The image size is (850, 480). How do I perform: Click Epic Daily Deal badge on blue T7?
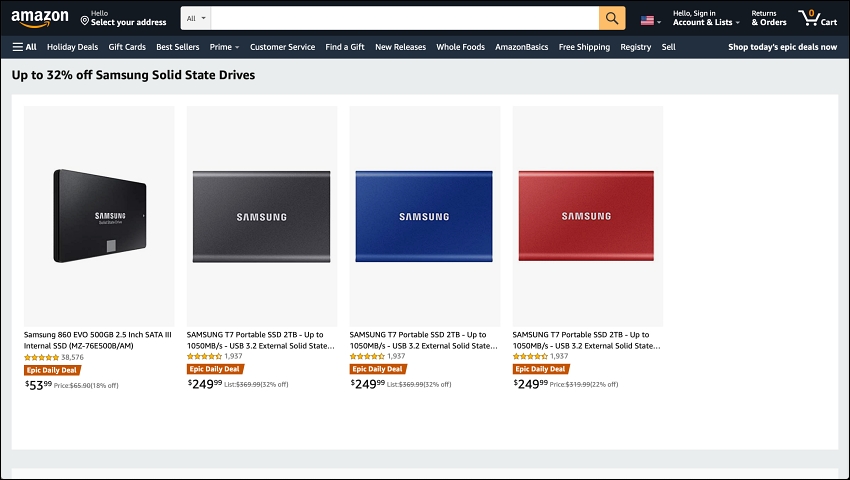378,369
